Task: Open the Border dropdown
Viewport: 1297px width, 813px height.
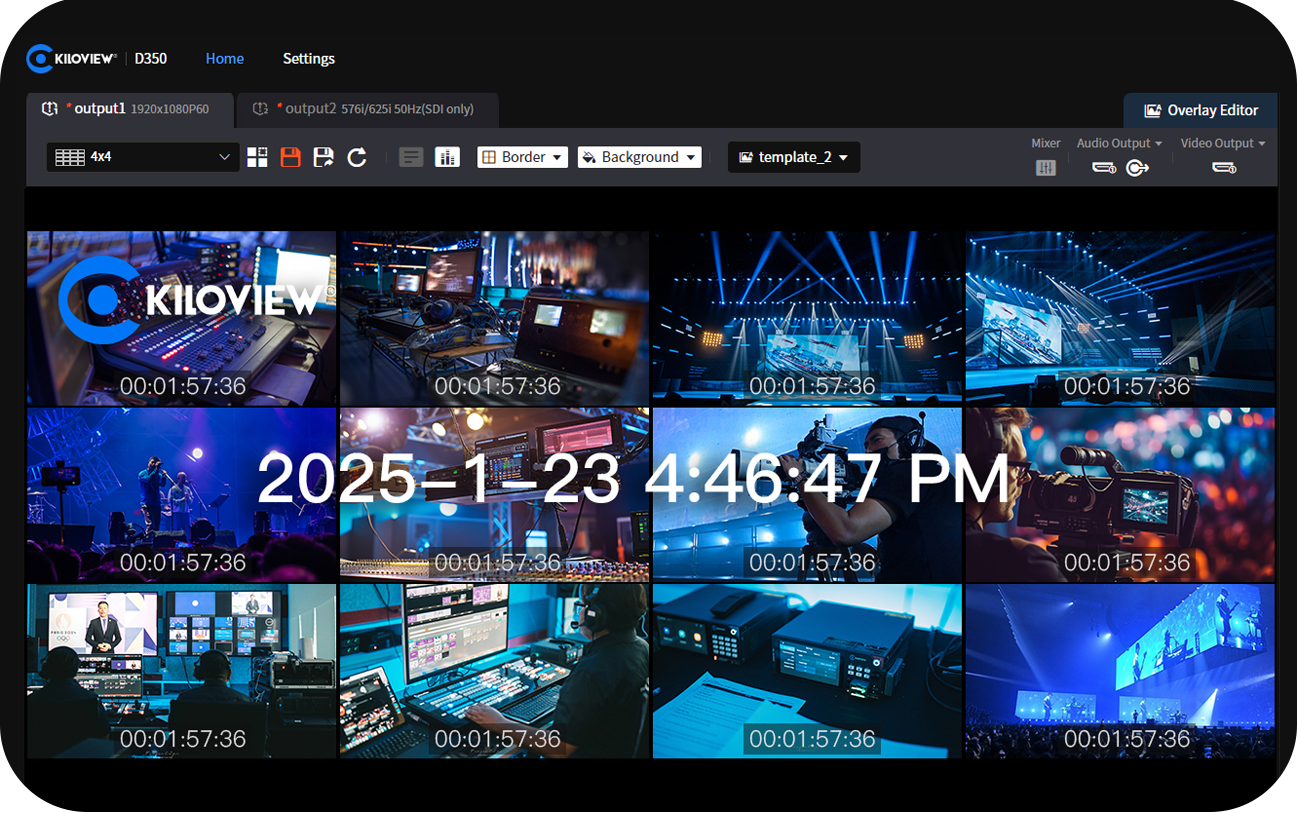Action: (x=522, y=157)
